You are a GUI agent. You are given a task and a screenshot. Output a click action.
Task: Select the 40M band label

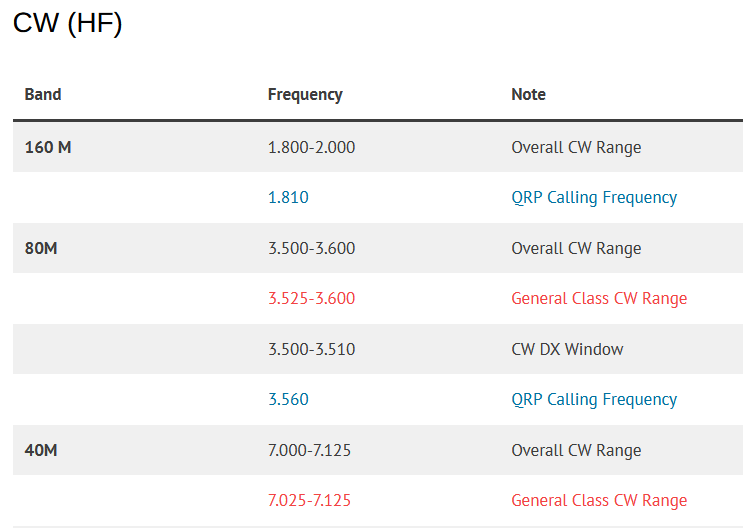[x=41, y=450]
